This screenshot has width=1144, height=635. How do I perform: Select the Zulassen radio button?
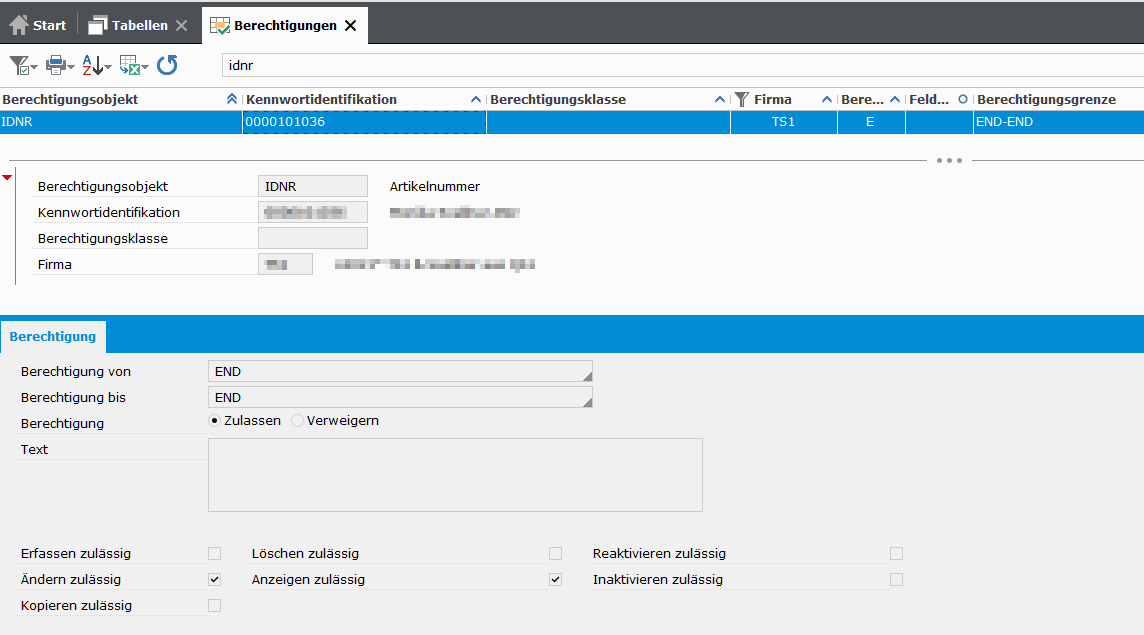(x=215, y=421)
